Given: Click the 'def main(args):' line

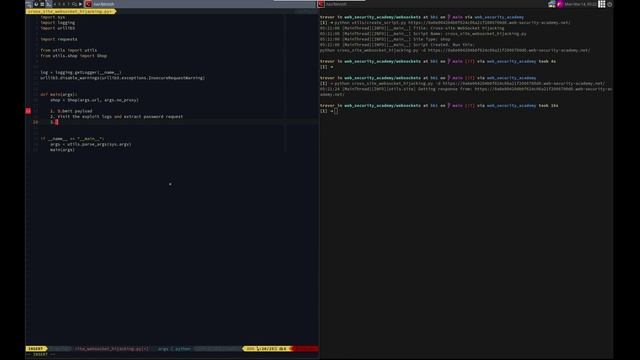Looking at the screenshot, I should click(59, 94).
